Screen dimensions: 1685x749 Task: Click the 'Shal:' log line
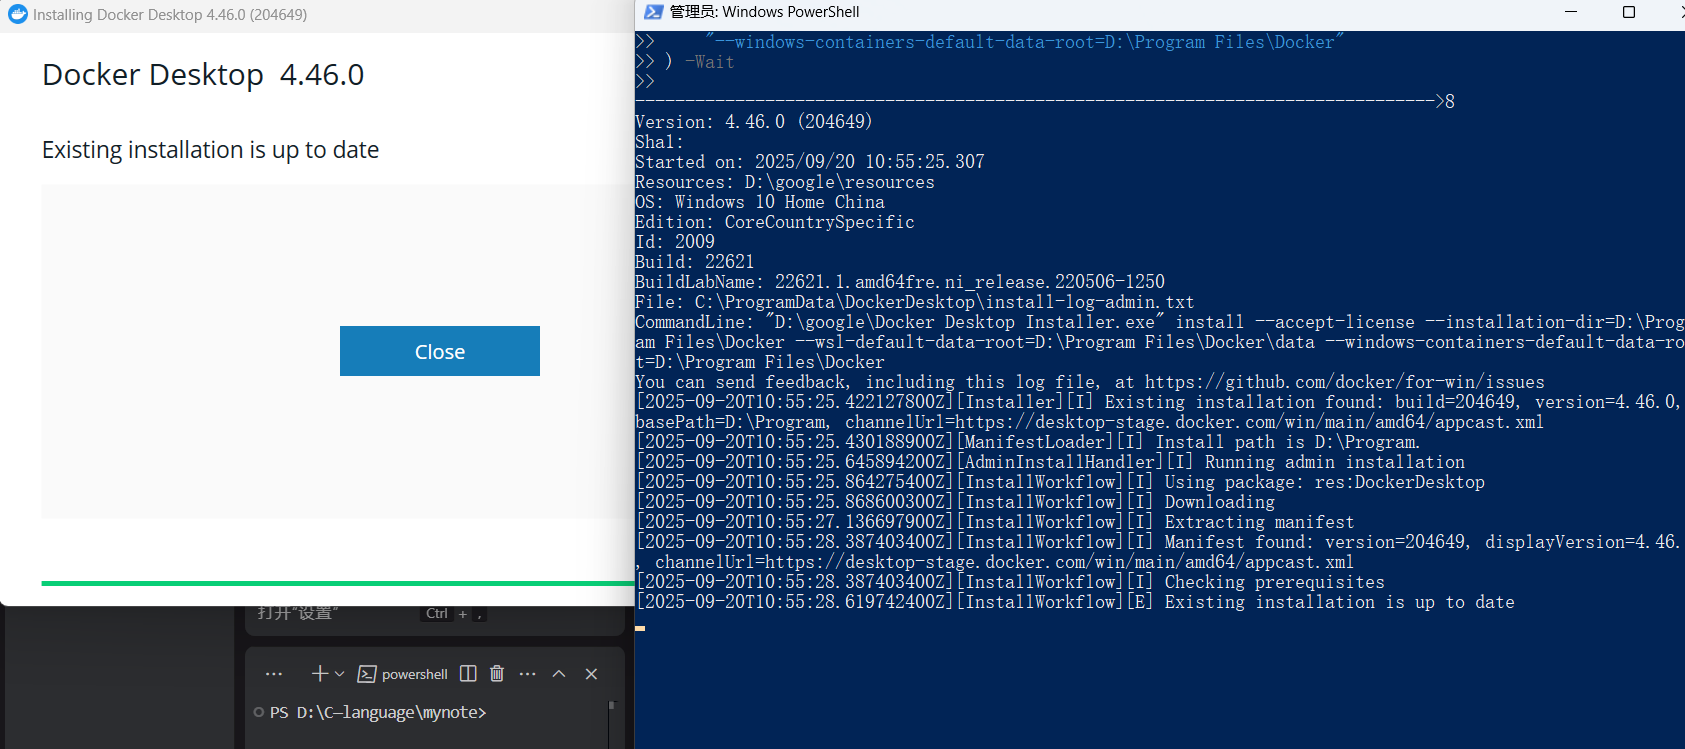660,142
